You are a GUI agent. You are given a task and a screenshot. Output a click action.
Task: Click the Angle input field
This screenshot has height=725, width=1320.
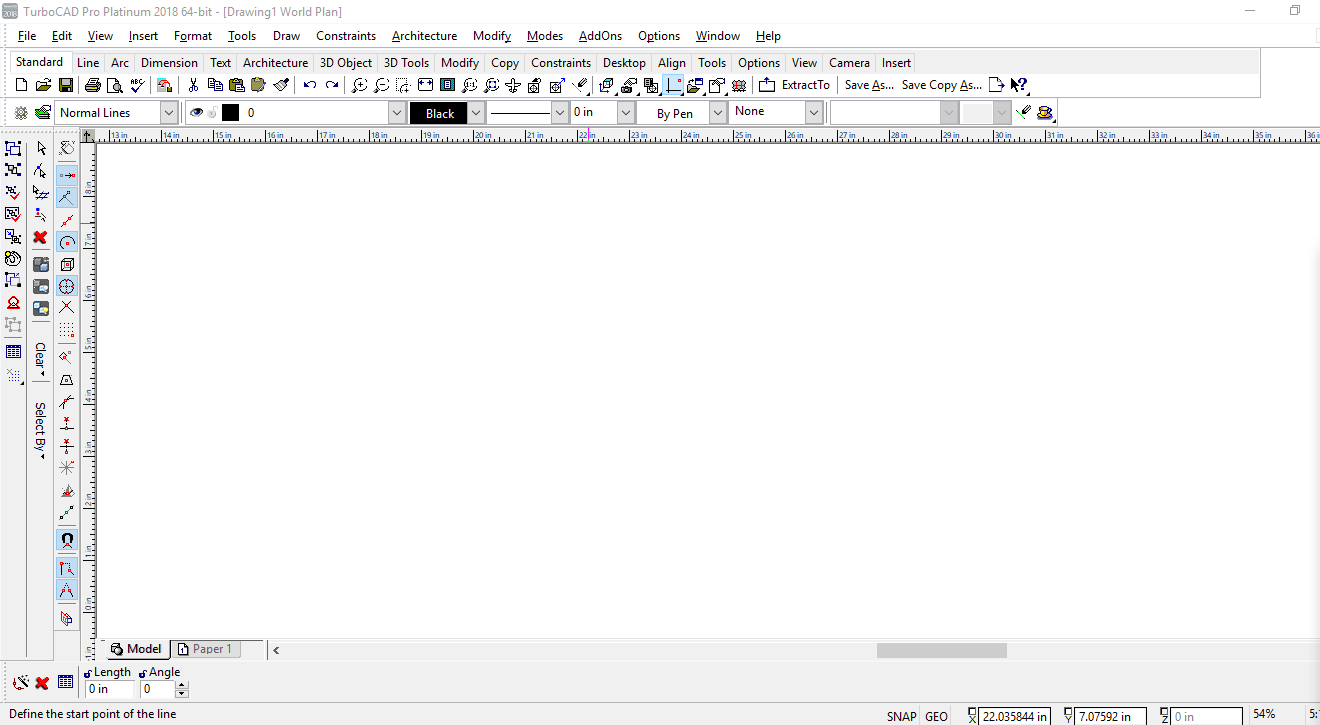157,689
